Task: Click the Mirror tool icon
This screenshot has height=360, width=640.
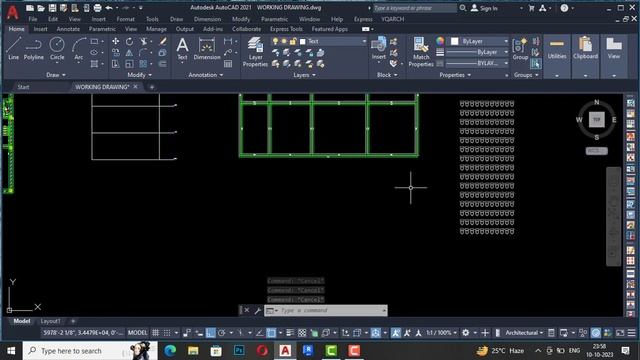Action: click(x=129, y=53)
